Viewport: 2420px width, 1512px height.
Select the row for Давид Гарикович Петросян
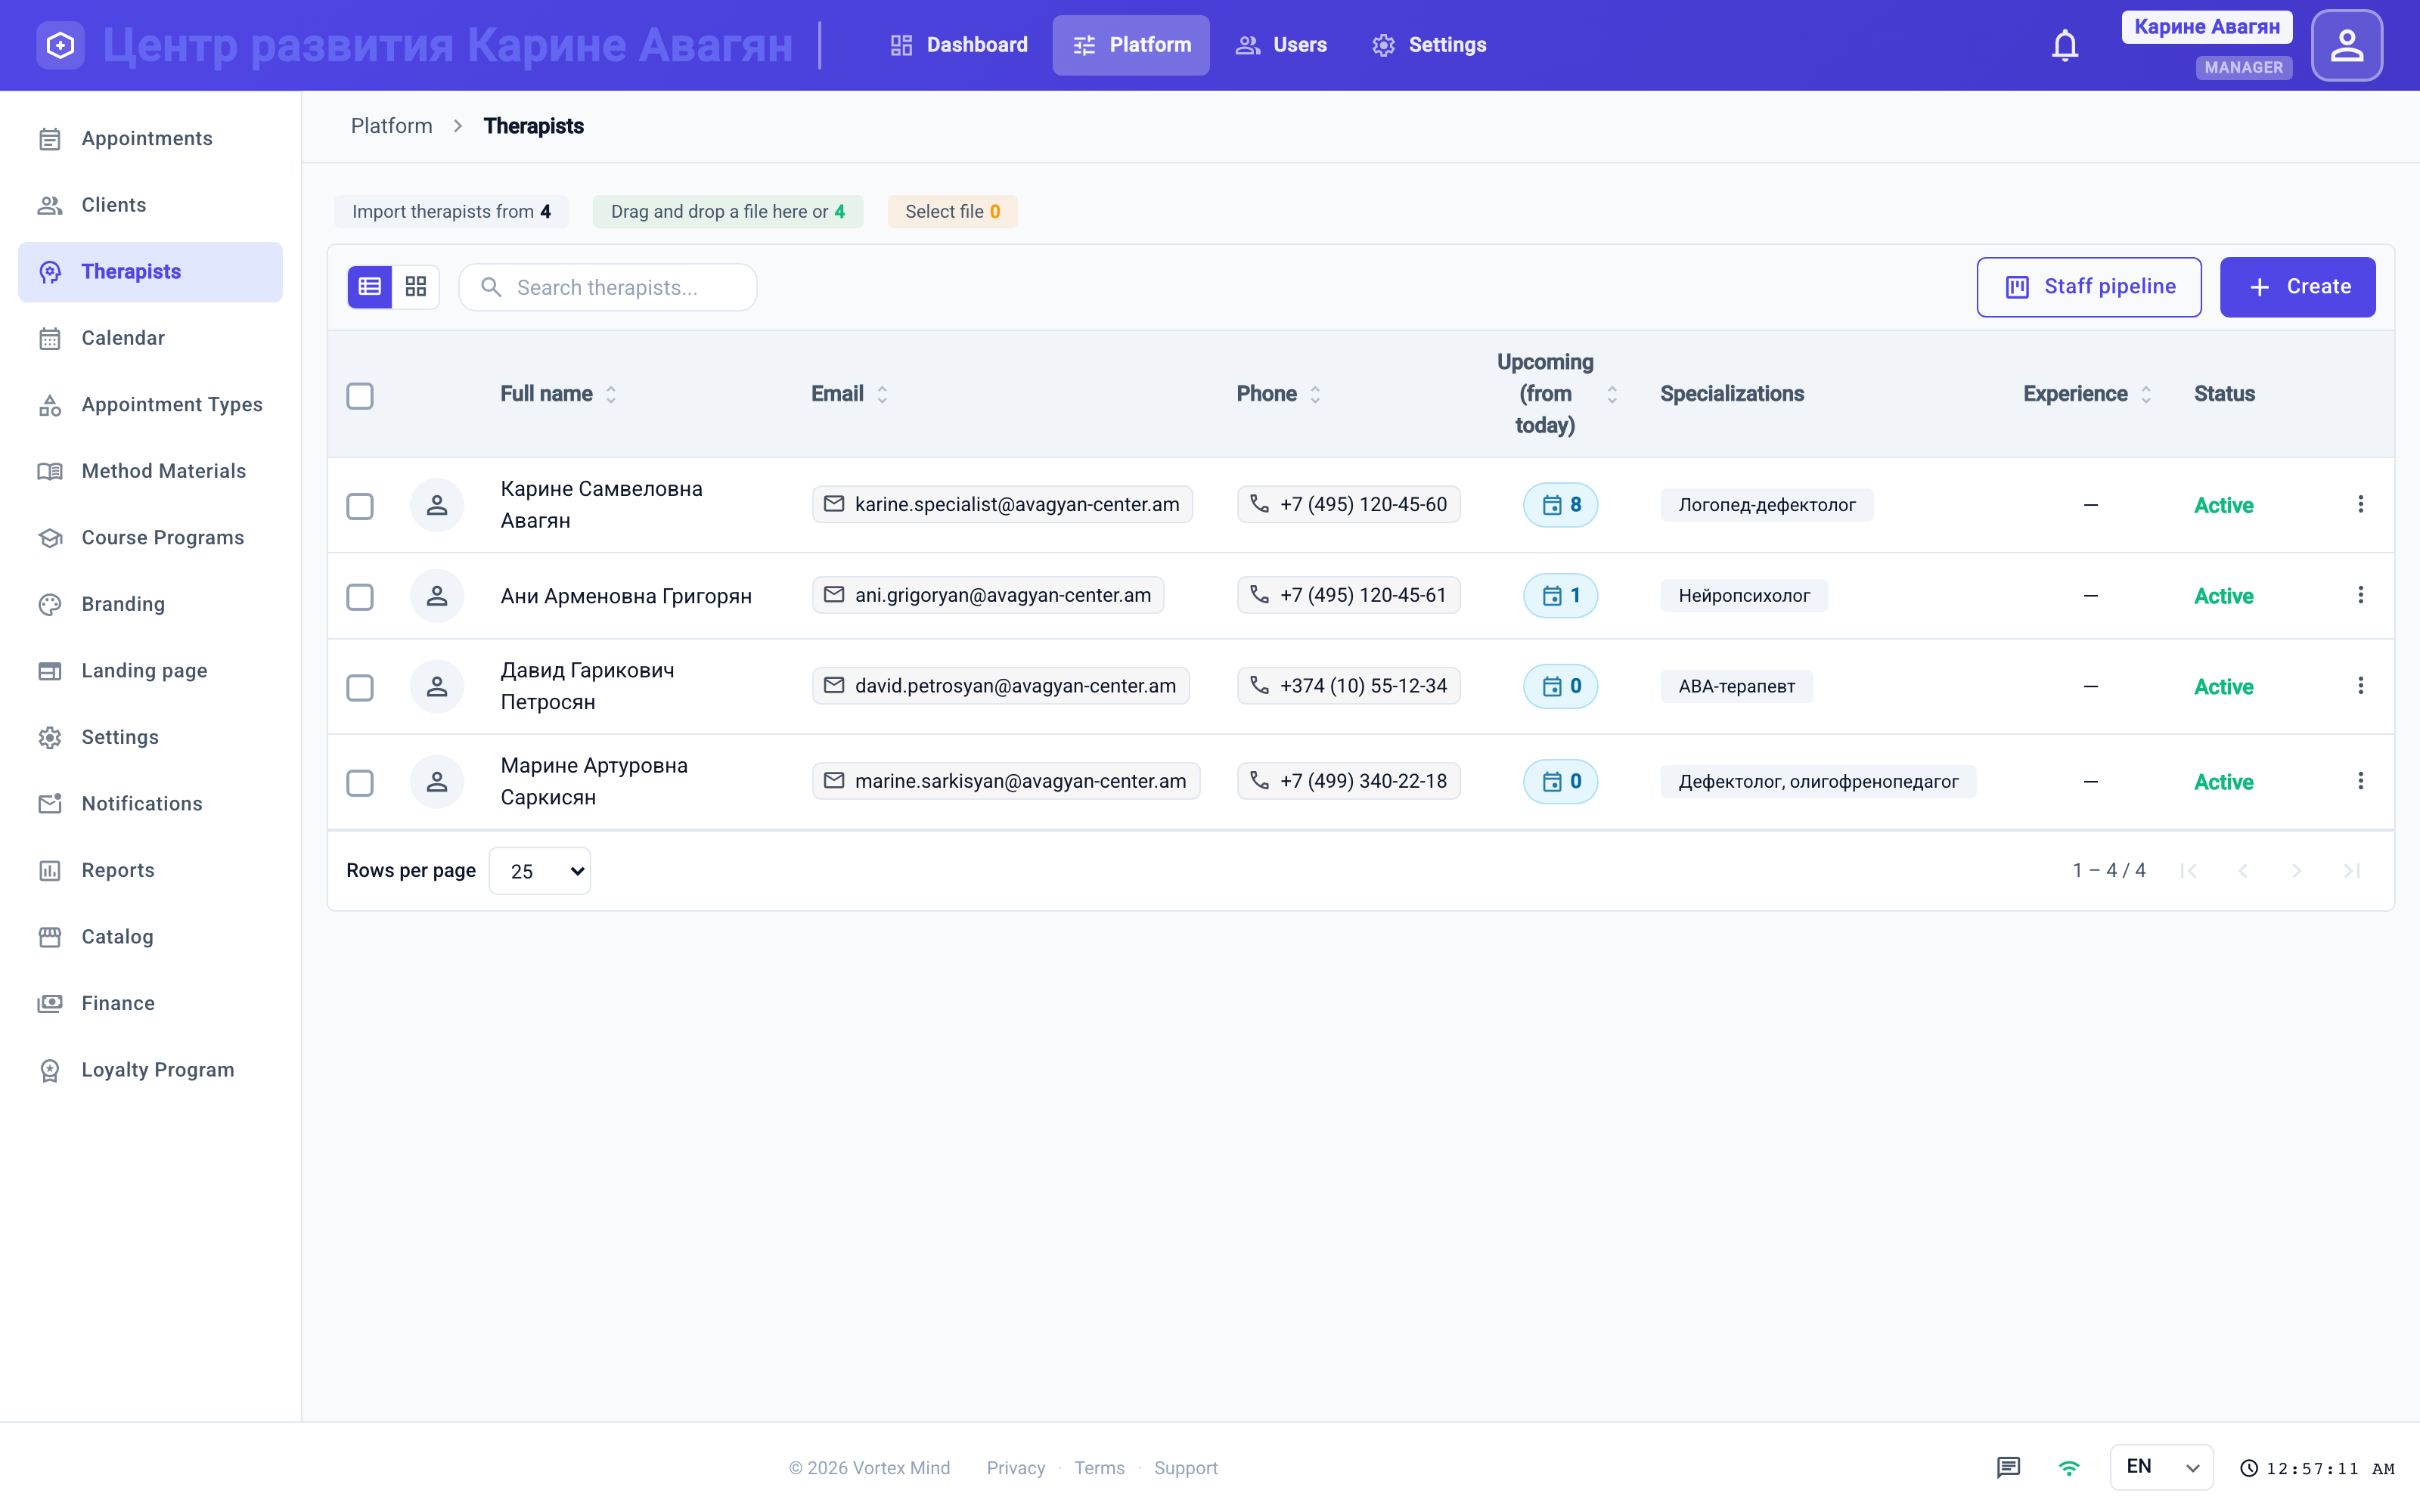(x=360, y=688)
